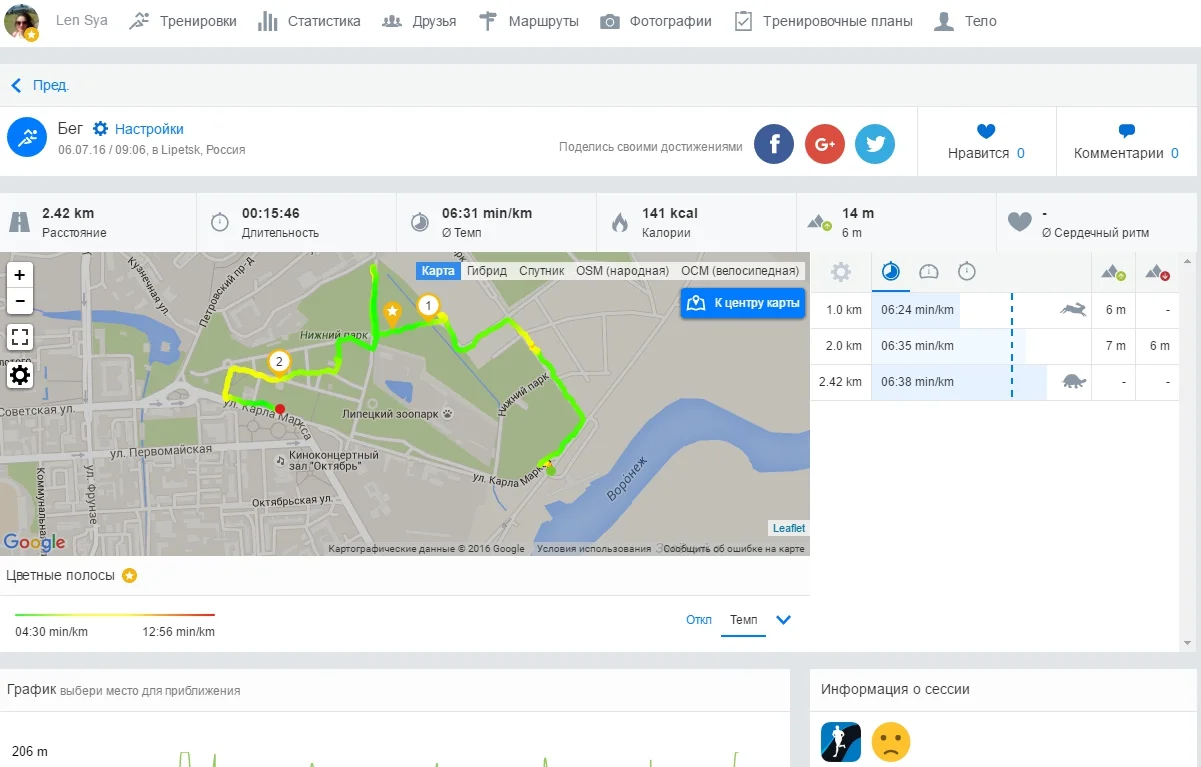Share workout on Google Plus

(825, 144)
